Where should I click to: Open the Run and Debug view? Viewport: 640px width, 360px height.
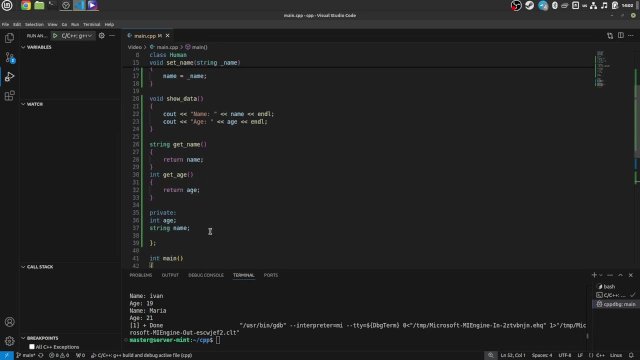[x=9, y=76]
